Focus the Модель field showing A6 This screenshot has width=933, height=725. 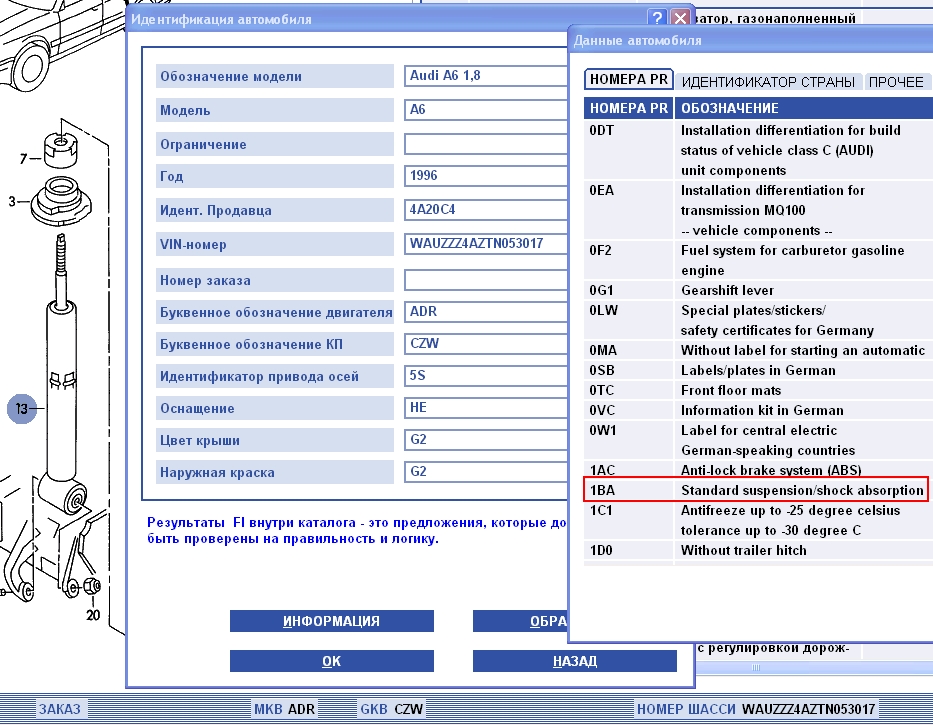click(486, 110)
